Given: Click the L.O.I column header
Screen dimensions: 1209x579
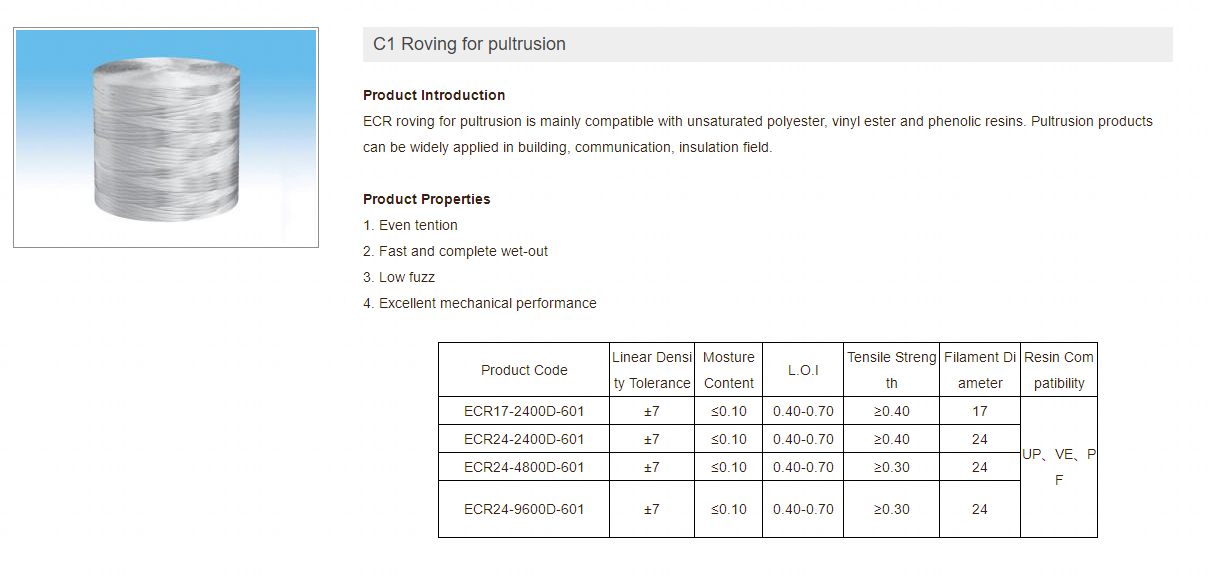Looking at the screenshot, I should click(x=803, y=370).
